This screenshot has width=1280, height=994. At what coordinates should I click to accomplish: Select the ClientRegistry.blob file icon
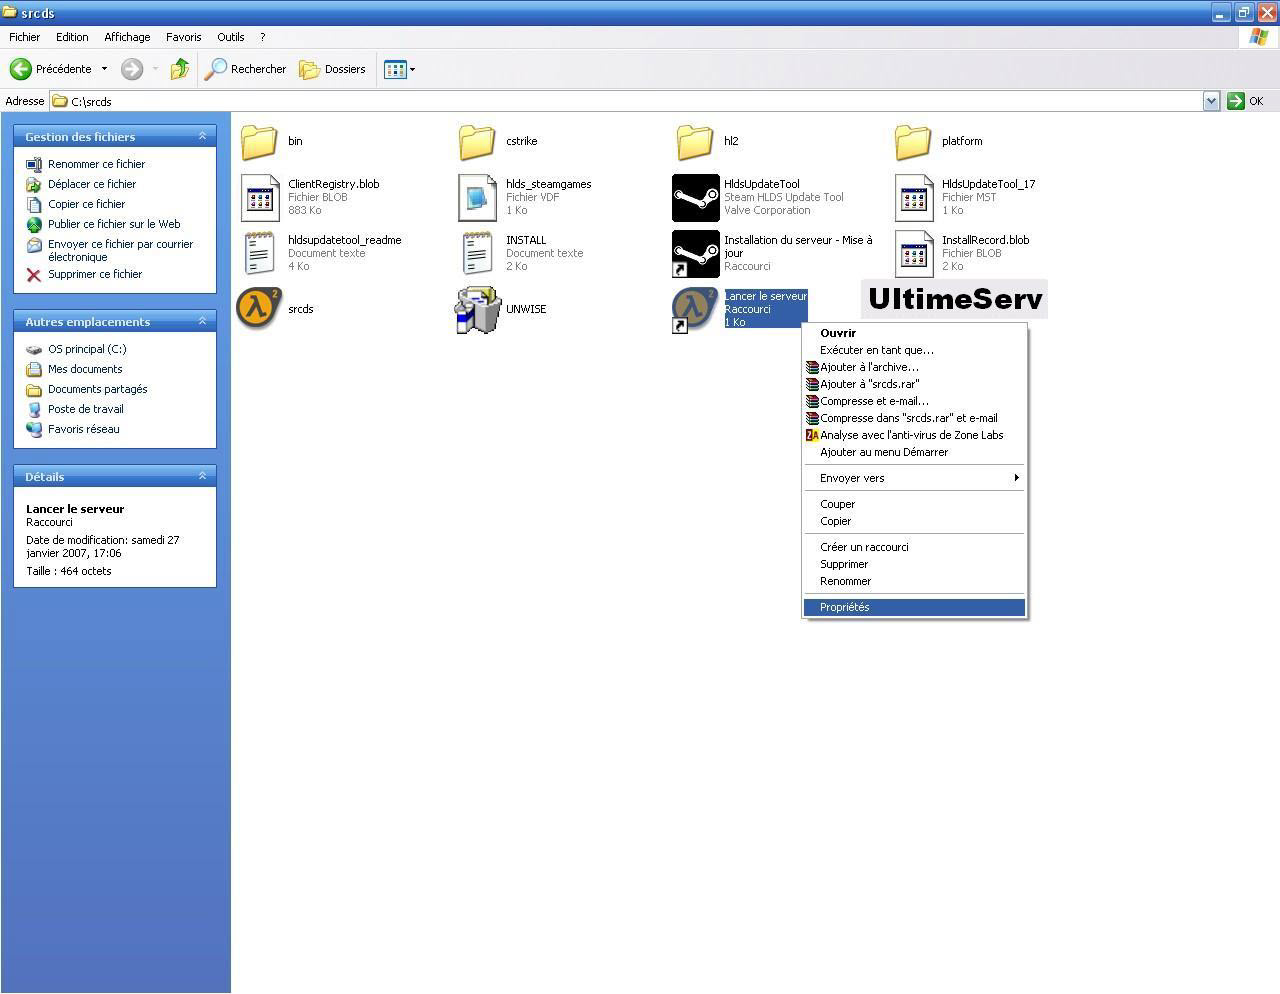(x=260, y=198)
